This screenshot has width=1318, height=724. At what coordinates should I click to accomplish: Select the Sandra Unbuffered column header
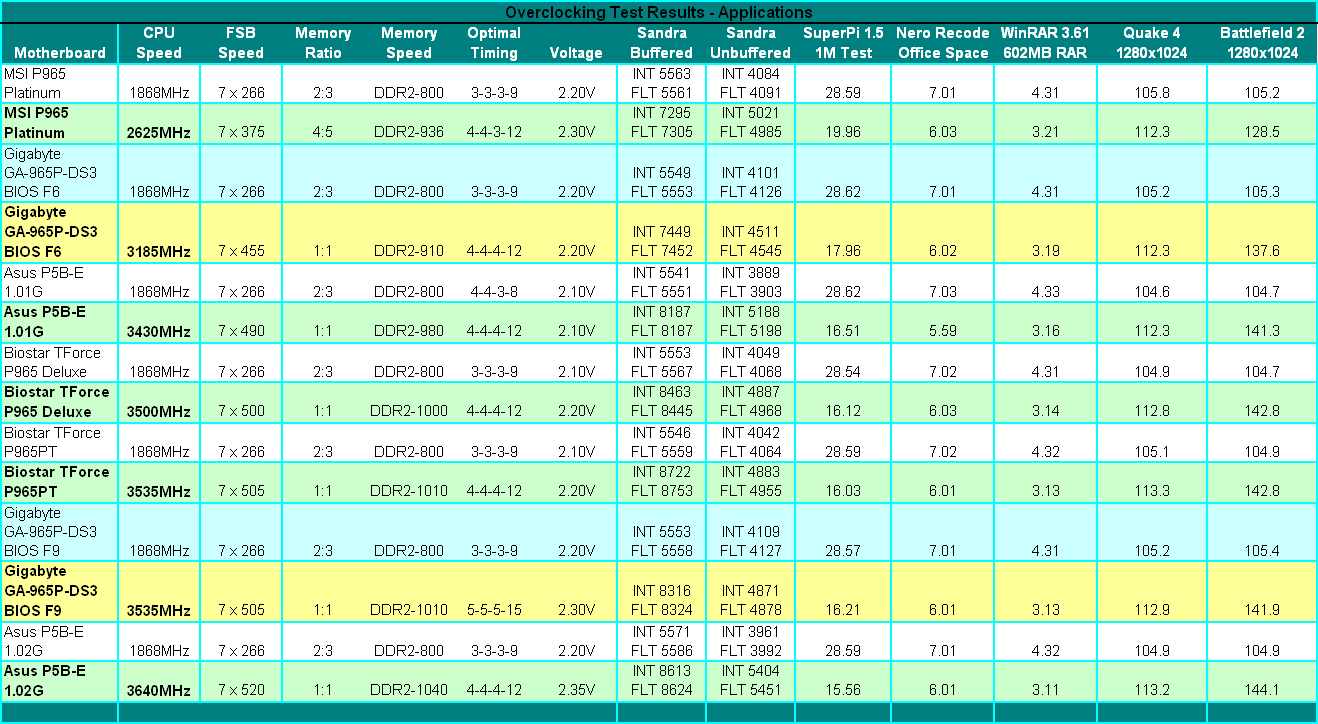tap(750, 43)
